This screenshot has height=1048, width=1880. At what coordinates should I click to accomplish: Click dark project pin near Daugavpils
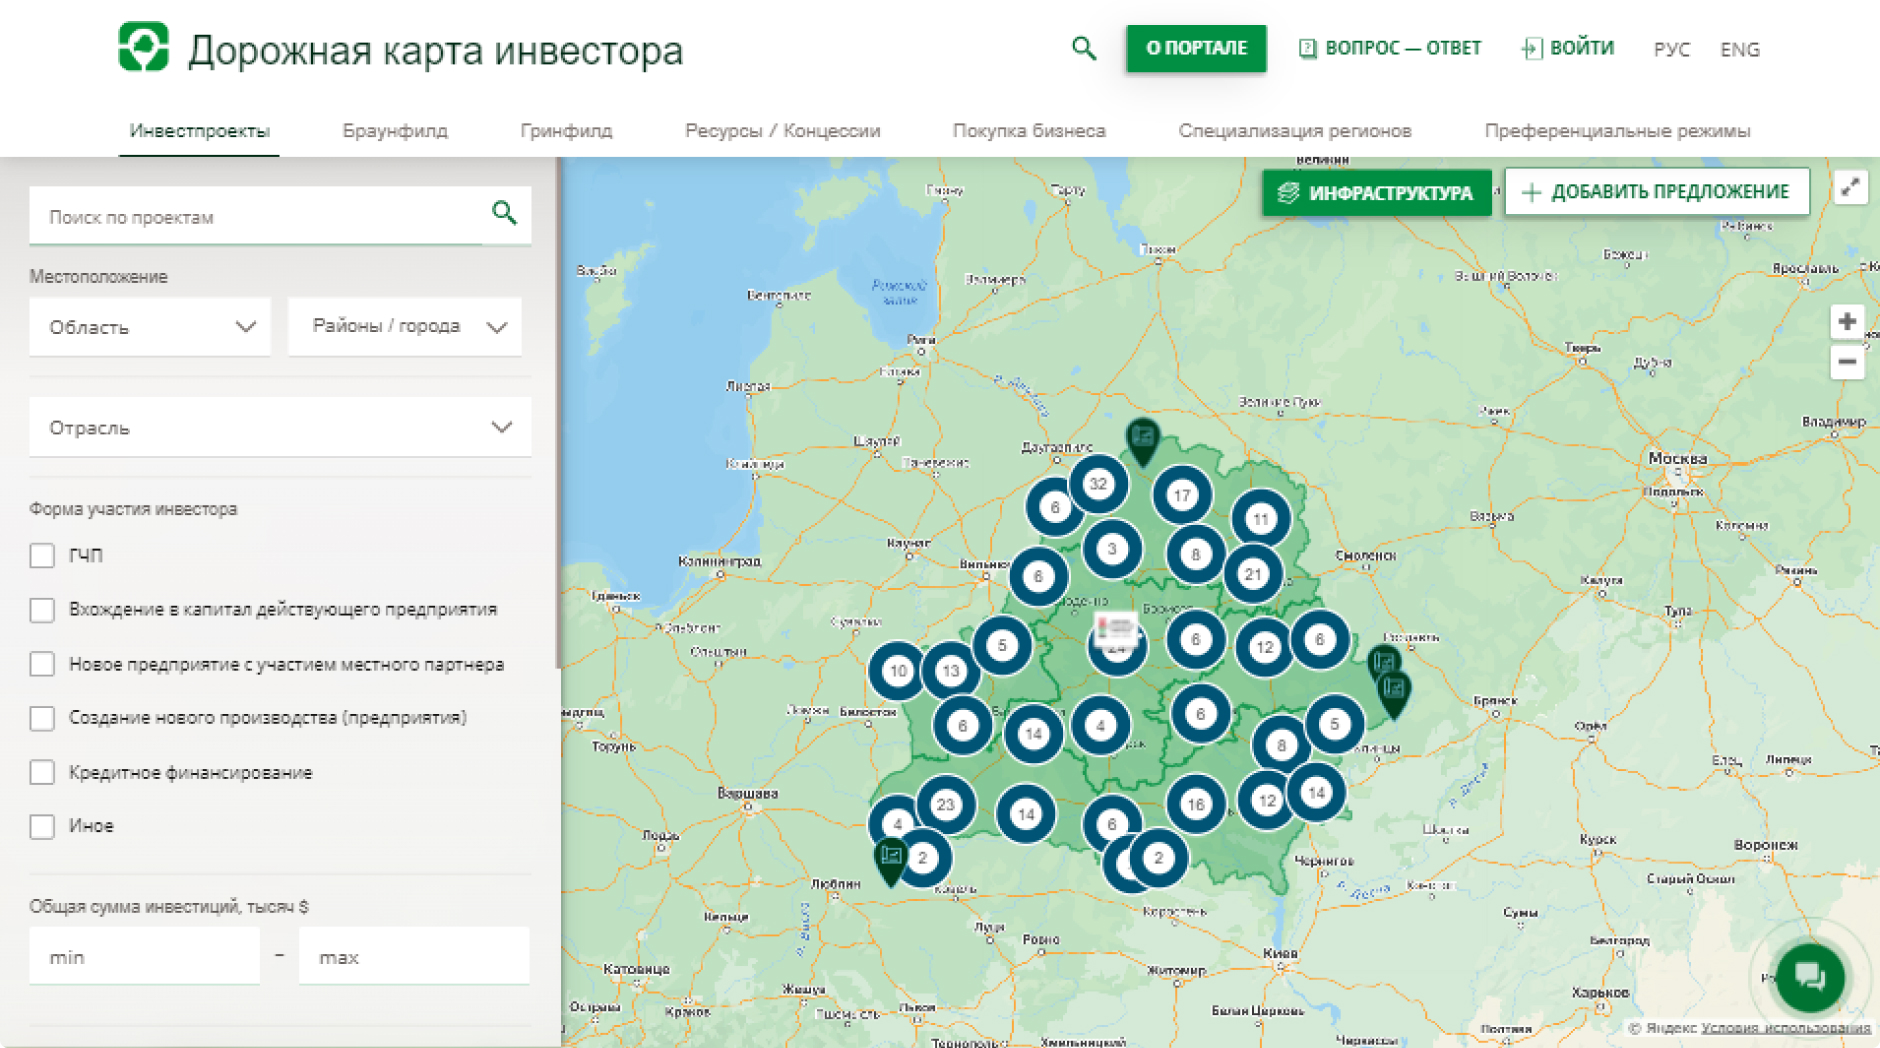tap(1142, 441)
